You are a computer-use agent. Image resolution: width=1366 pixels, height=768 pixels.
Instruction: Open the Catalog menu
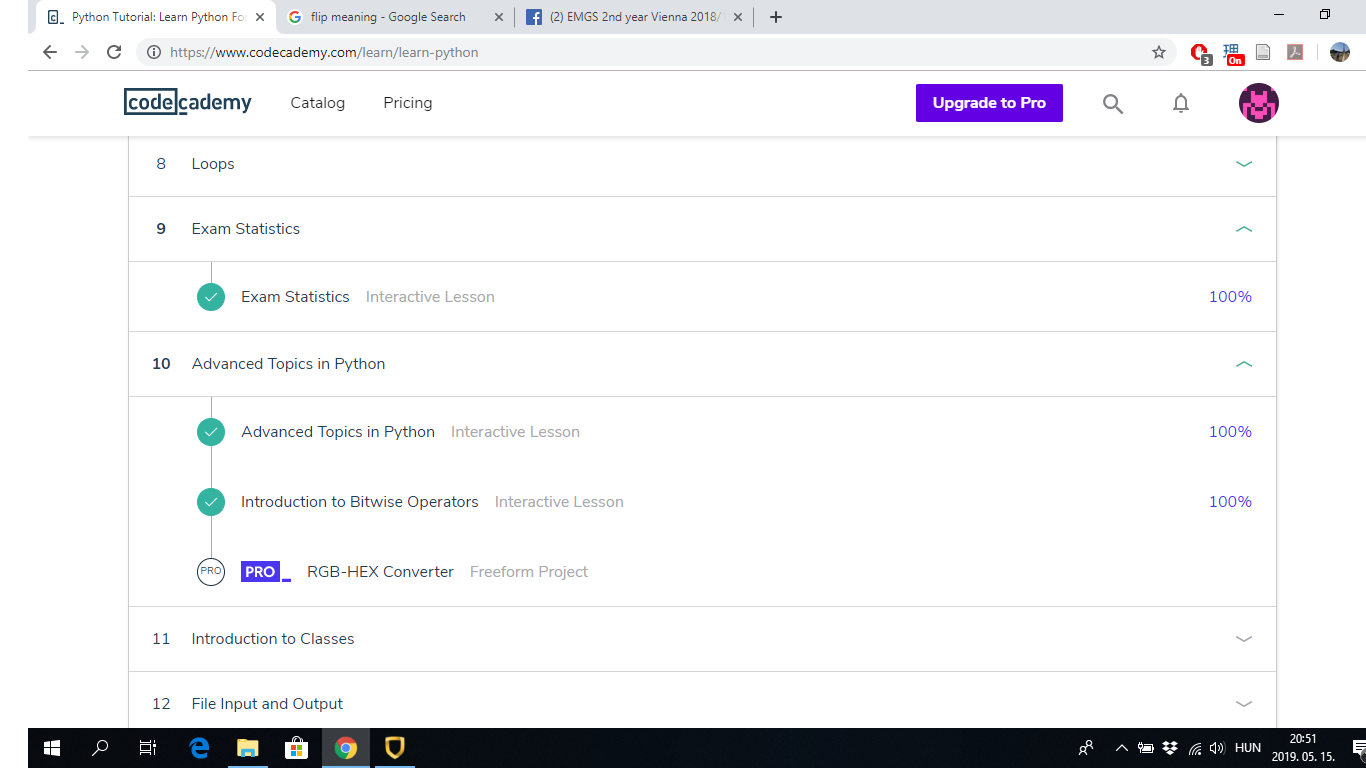pos(318,103)
